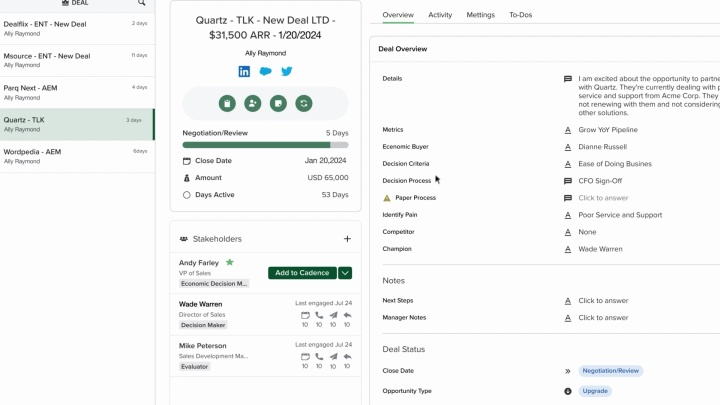This screenshot has height=405, width=720.
Task: Click the sticky note action icon
Action: coord(278,103)
